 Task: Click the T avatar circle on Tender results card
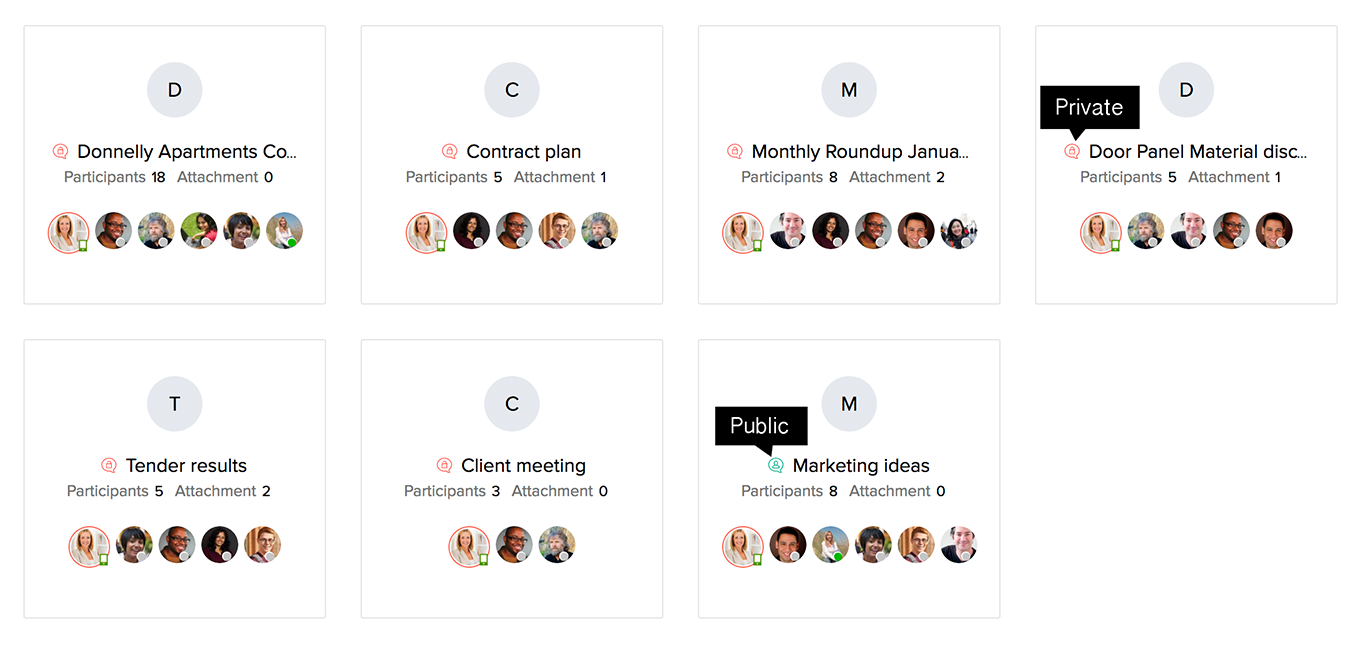(x=175, y=404)
